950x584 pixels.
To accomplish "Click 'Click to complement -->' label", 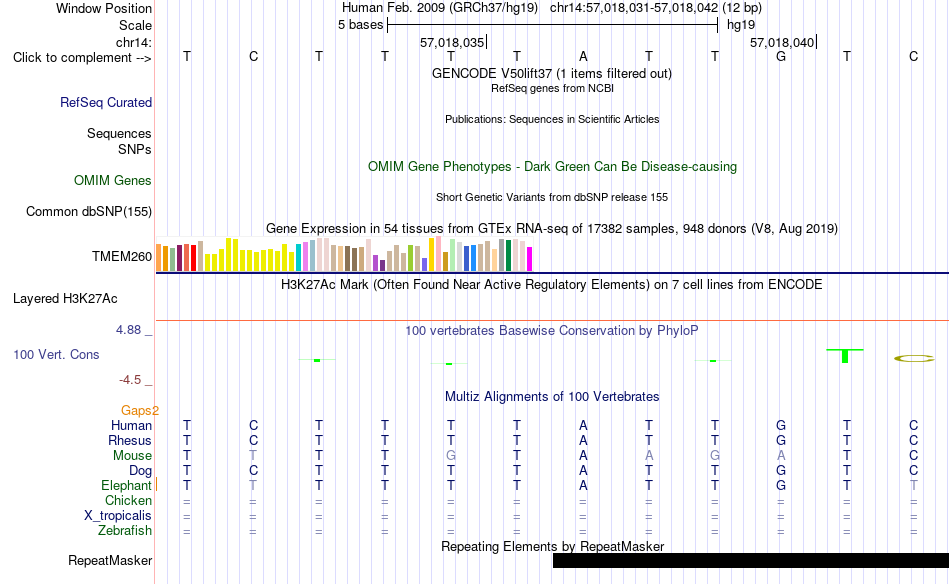I will [82, 58].
